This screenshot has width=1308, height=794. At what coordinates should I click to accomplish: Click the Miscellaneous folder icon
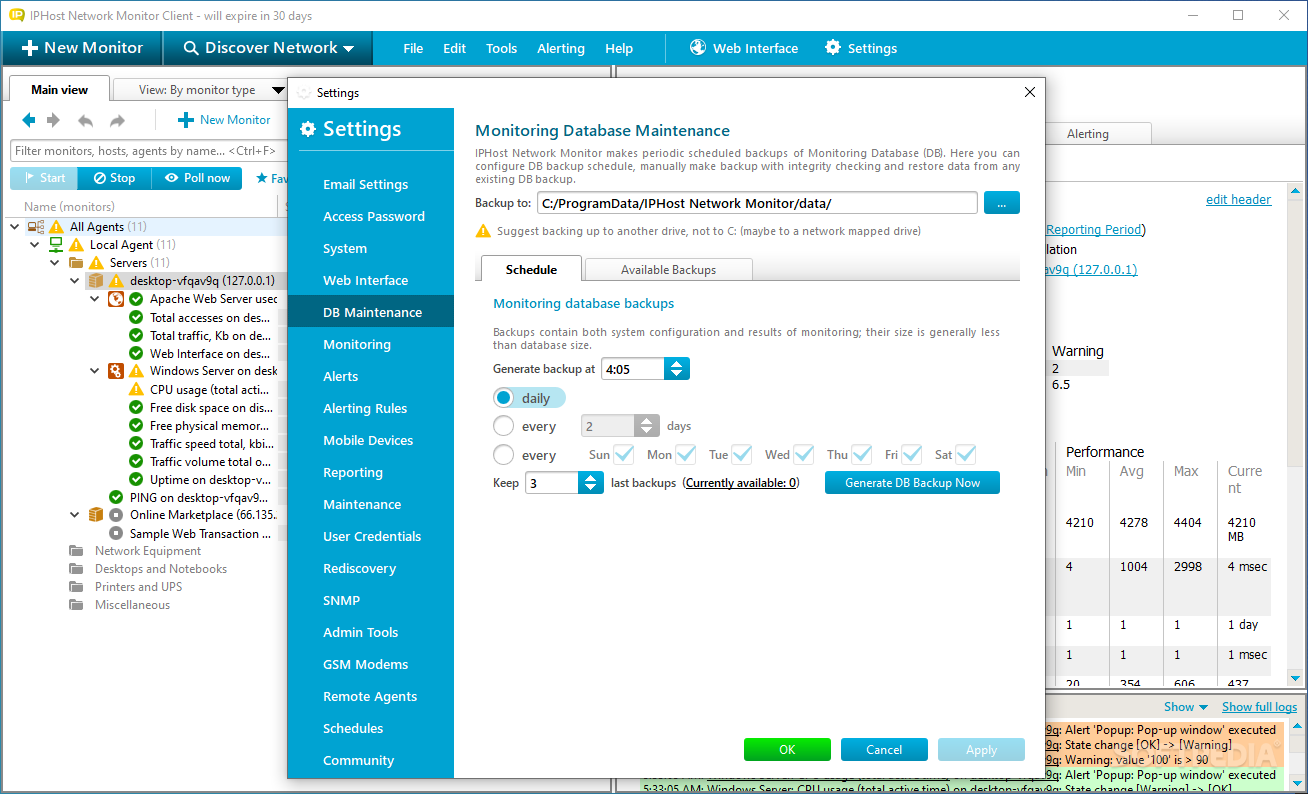[76, 605]
